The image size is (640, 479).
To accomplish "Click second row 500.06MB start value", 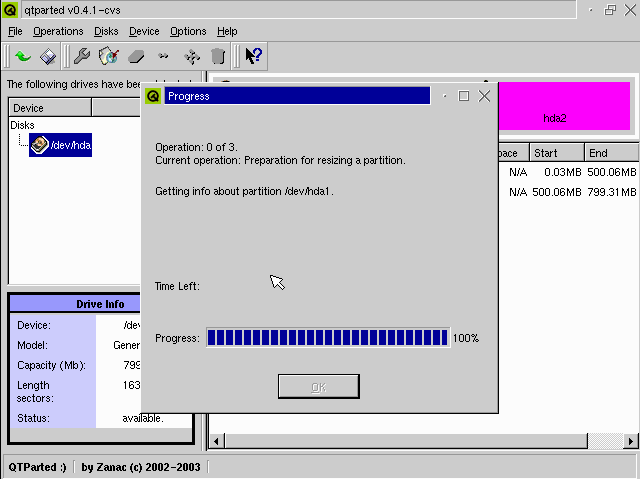I will pos(557,192).
